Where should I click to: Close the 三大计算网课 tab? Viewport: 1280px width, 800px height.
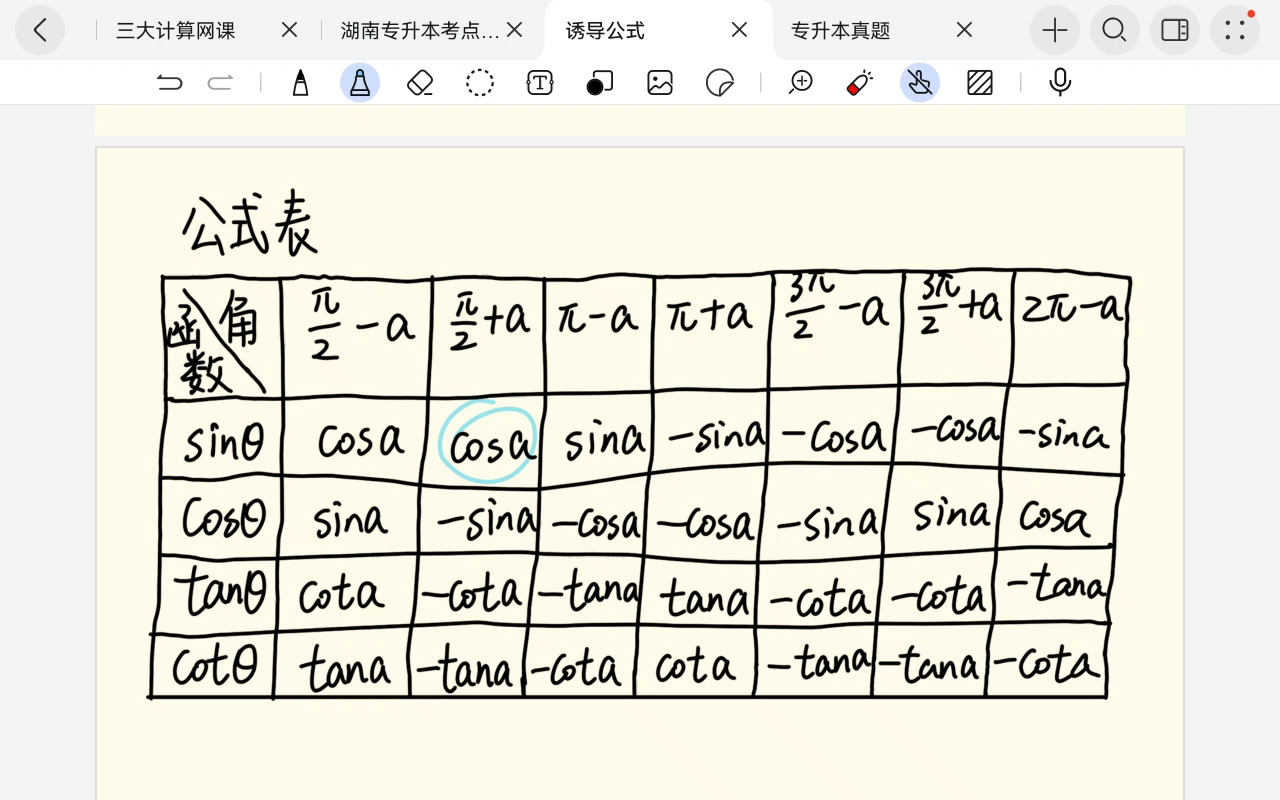coord(289,30)
